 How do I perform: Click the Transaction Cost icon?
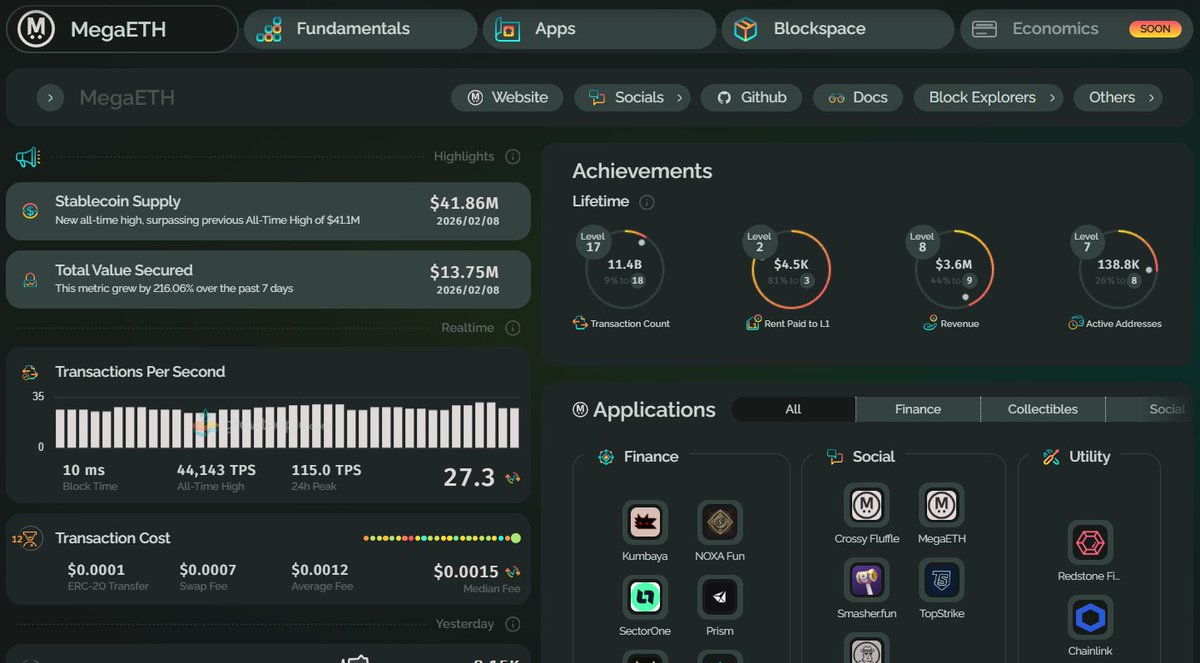pyautogui.click(x=28, y=538)
